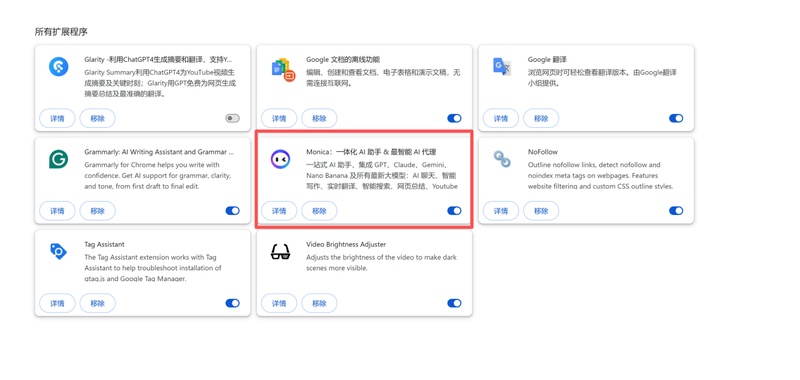
Task: Click the Monica: 一体化 AI 助手 title
Action: click(x=371, y=151)
